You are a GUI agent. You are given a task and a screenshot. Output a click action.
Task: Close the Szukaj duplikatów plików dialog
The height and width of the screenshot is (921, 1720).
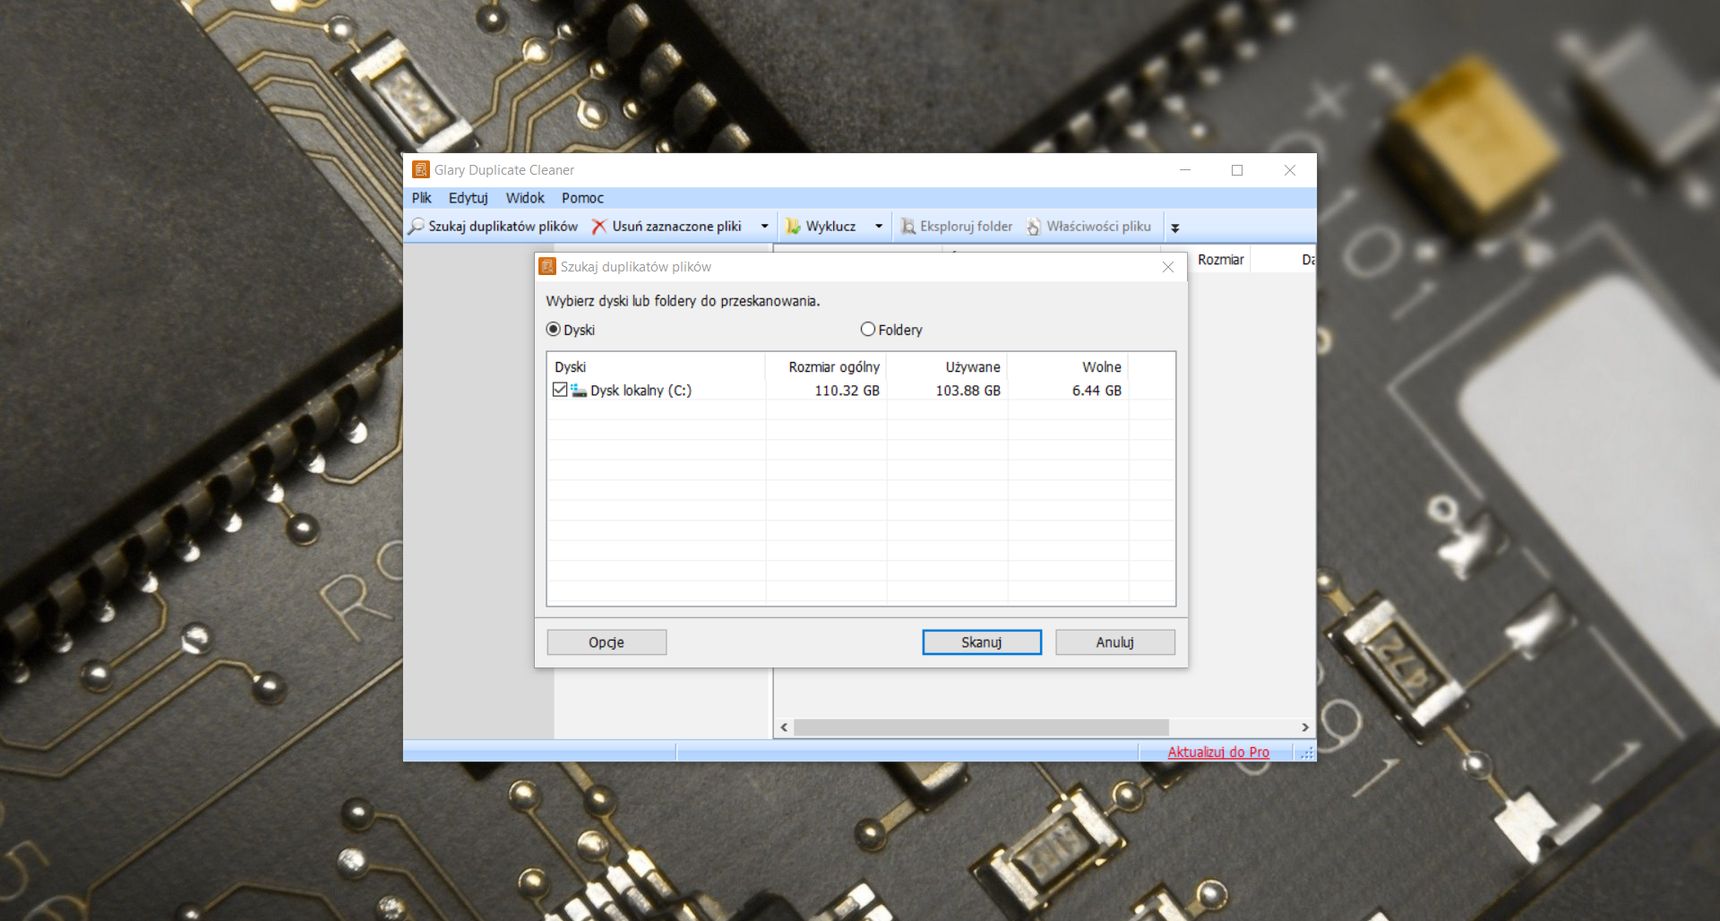[1168, 267]
